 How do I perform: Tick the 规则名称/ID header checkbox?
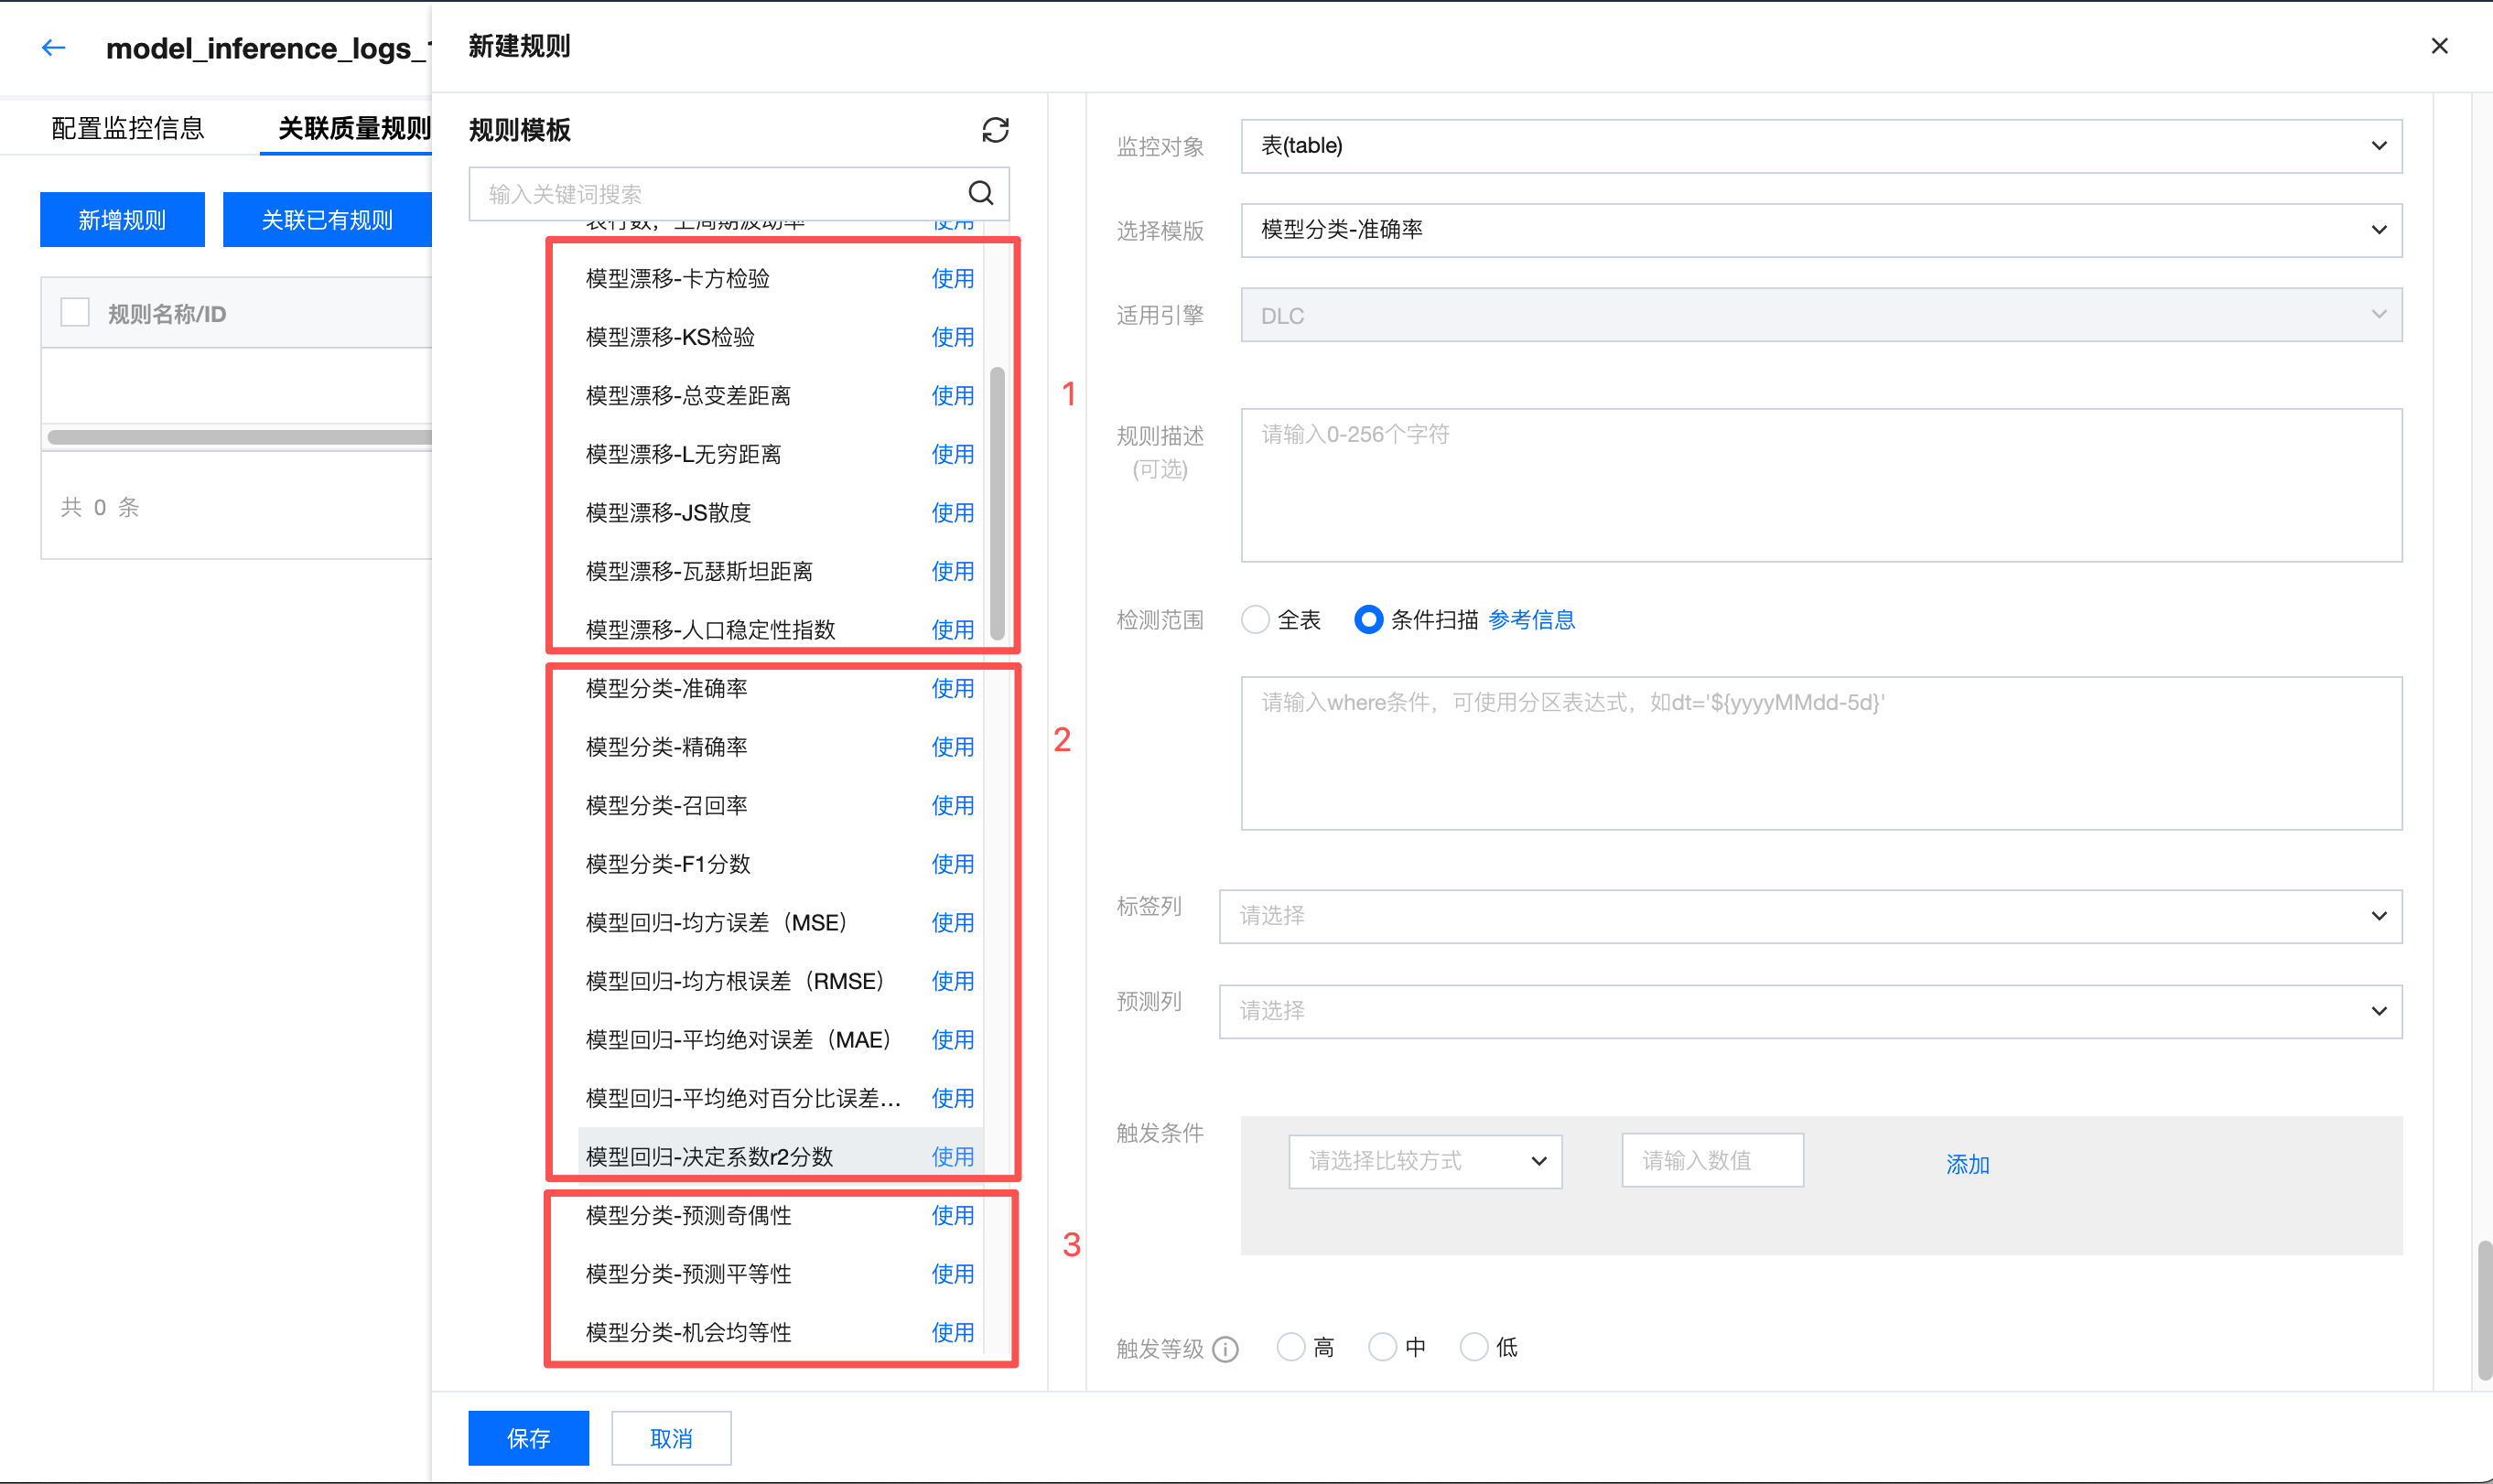click(x=75, y=313)
